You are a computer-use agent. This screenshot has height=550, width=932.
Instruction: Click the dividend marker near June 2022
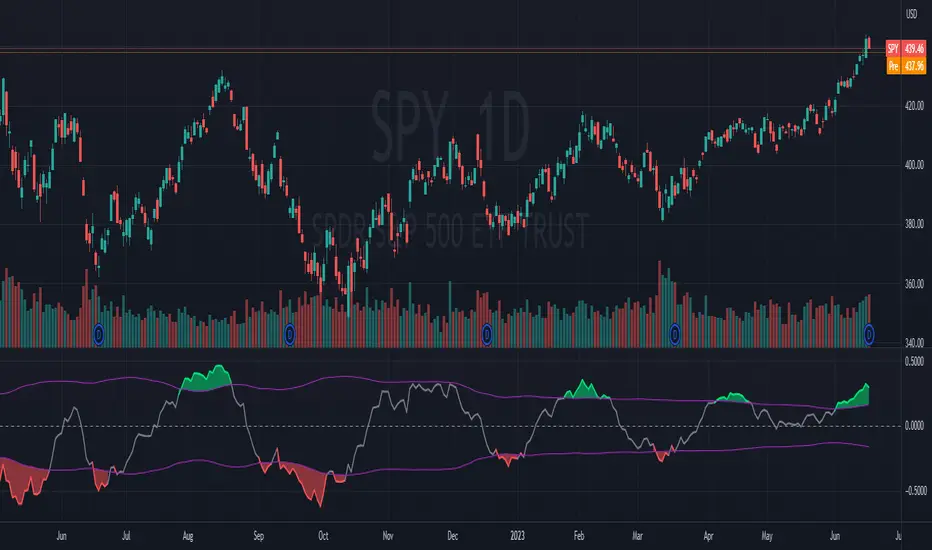[x=99, y=335]
